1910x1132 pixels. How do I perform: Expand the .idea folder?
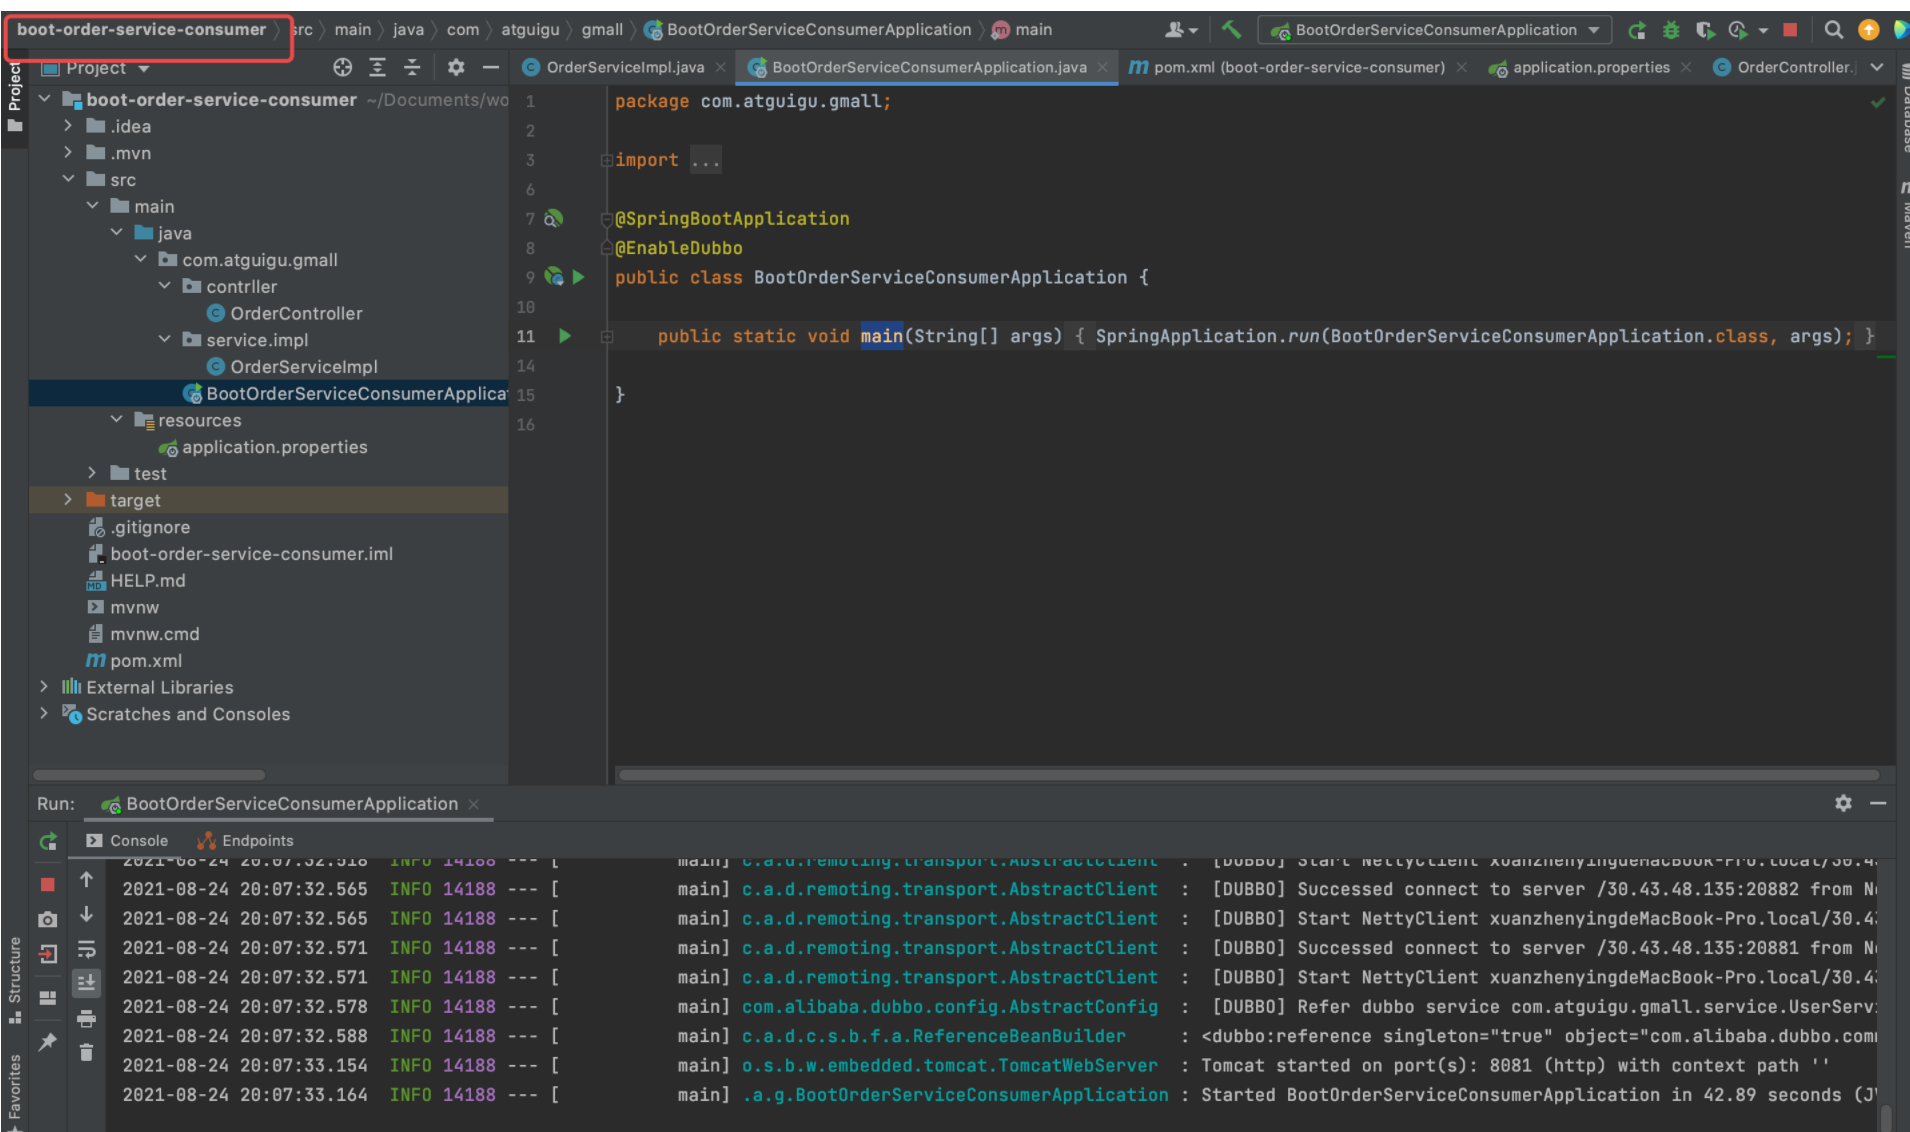(x=68, y=126)
